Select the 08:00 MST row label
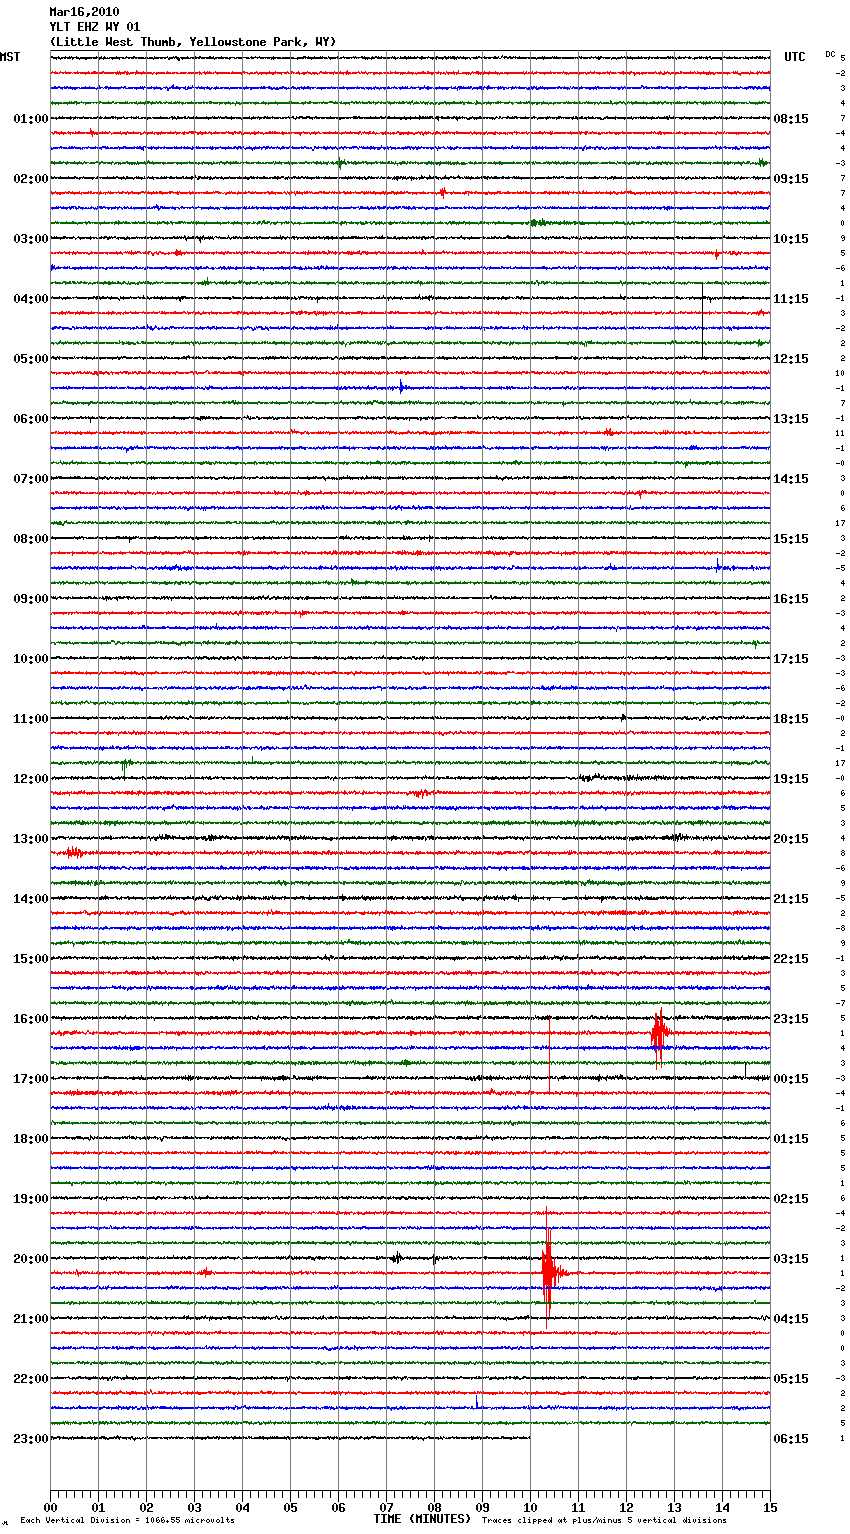Viewport: 850px width, 1534px height. [31, 539]
